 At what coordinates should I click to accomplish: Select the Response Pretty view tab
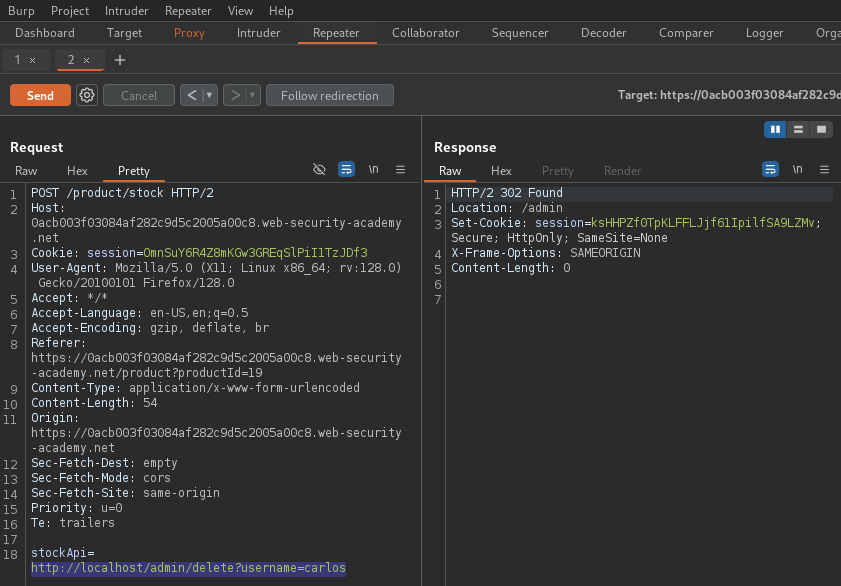[x=558, y=170]
